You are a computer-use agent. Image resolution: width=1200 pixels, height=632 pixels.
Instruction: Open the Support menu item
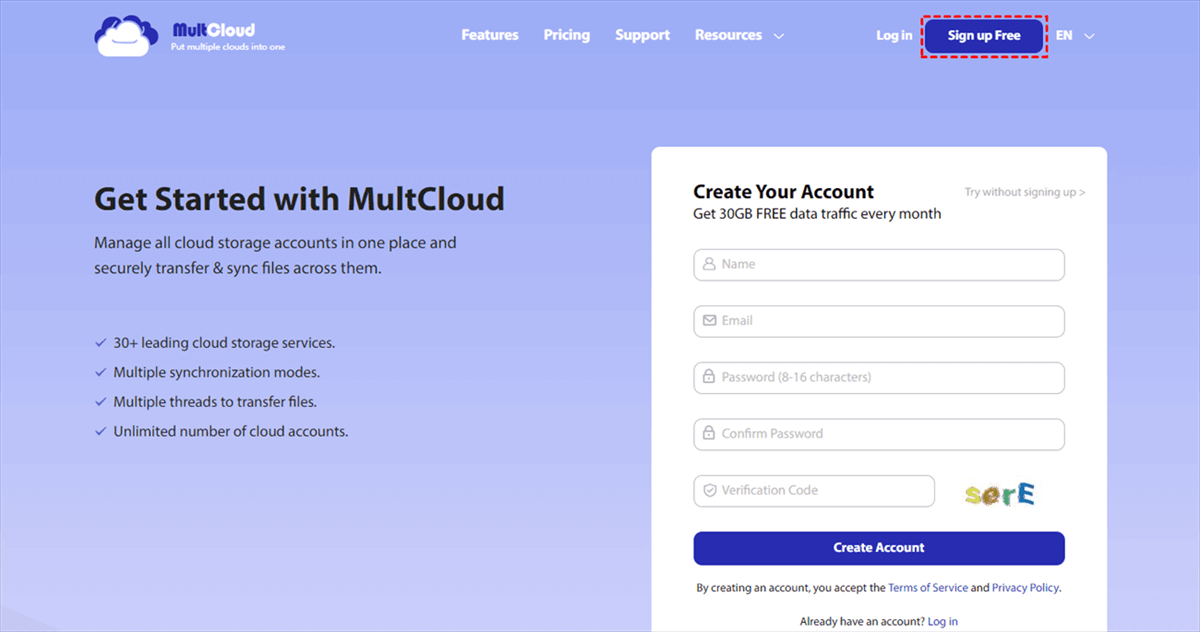point(642,34)
